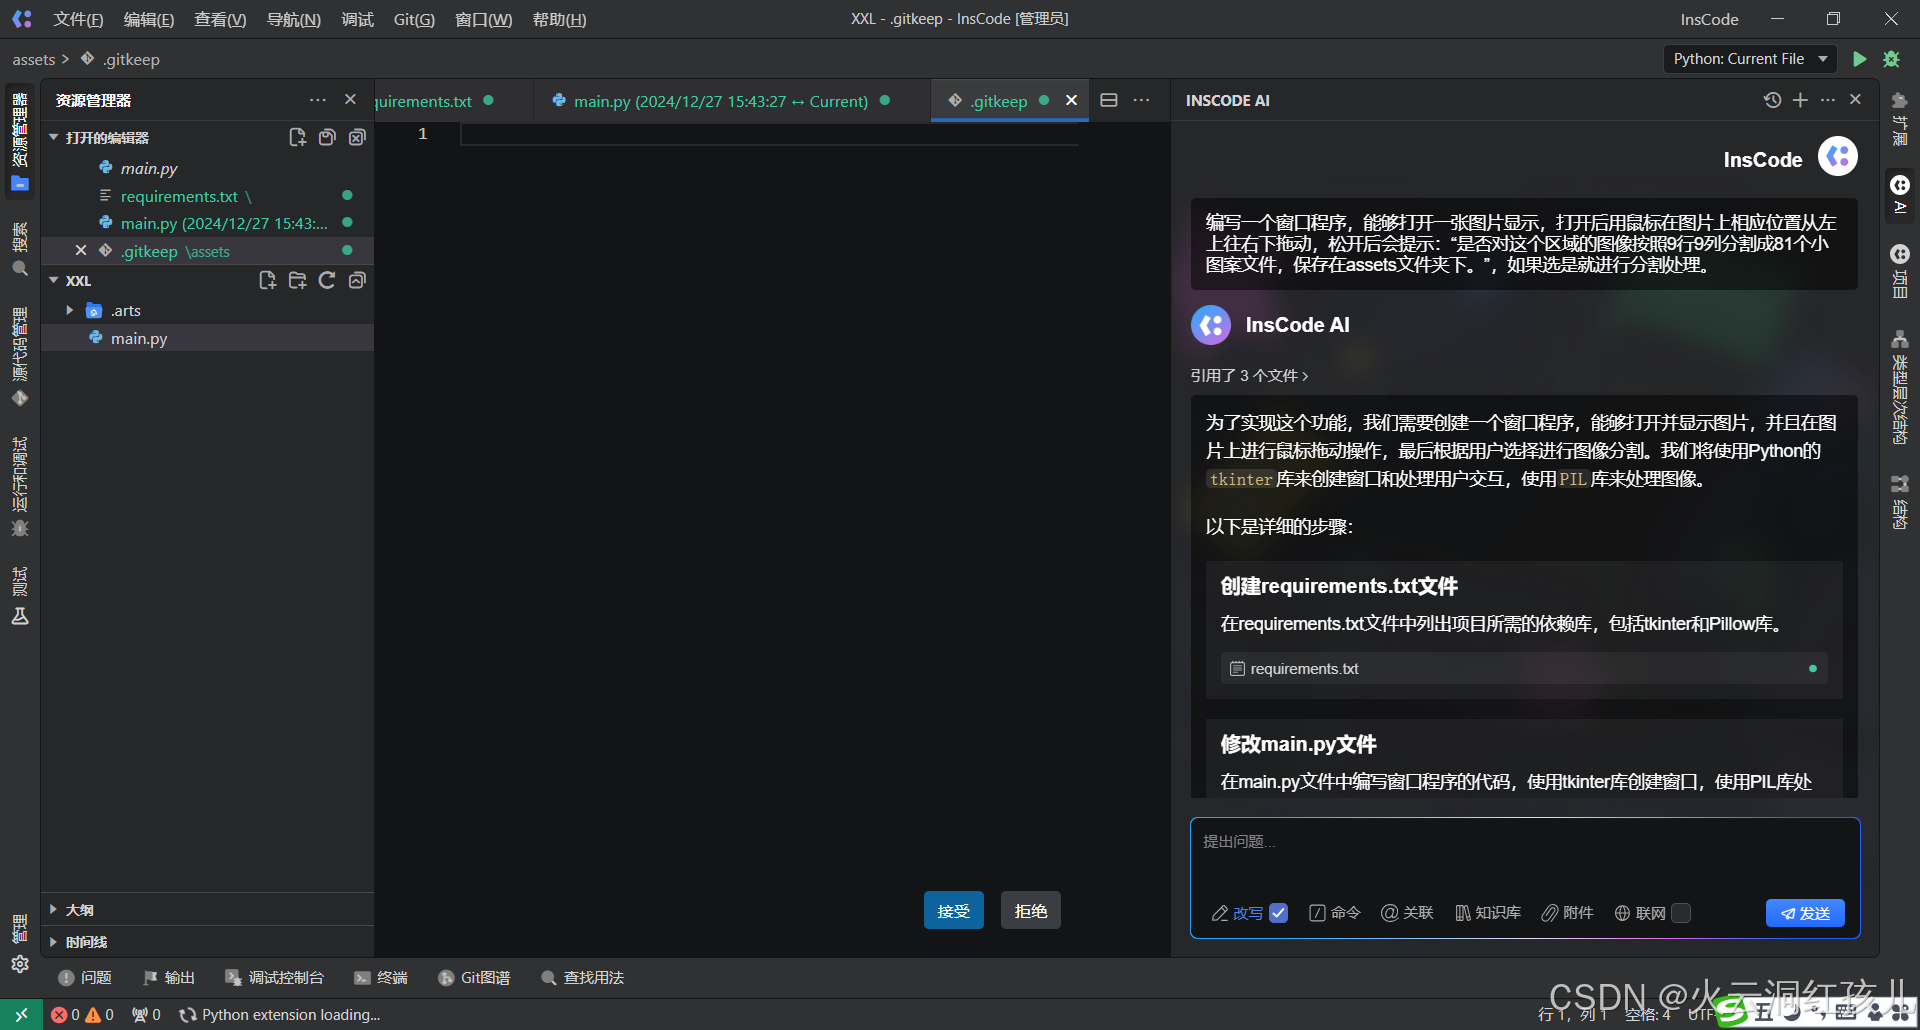The height and width of the screenshot is (1030, 1920).
Task: Expand the .arts folder
Action: 69,310
